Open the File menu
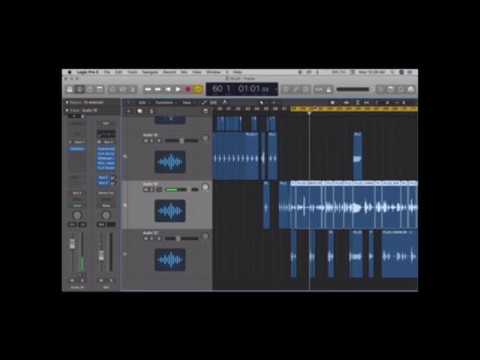Viewport: 480px width, 360px height. (x=107, y=72)
